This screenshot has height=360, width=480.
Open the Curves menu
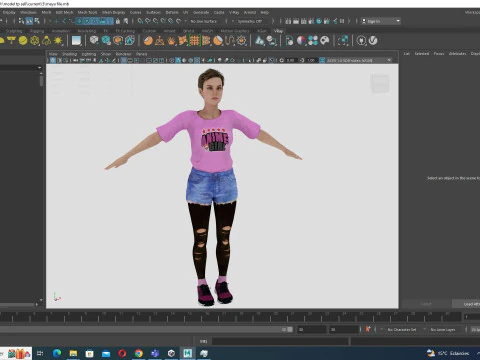[x=135, y=12]
